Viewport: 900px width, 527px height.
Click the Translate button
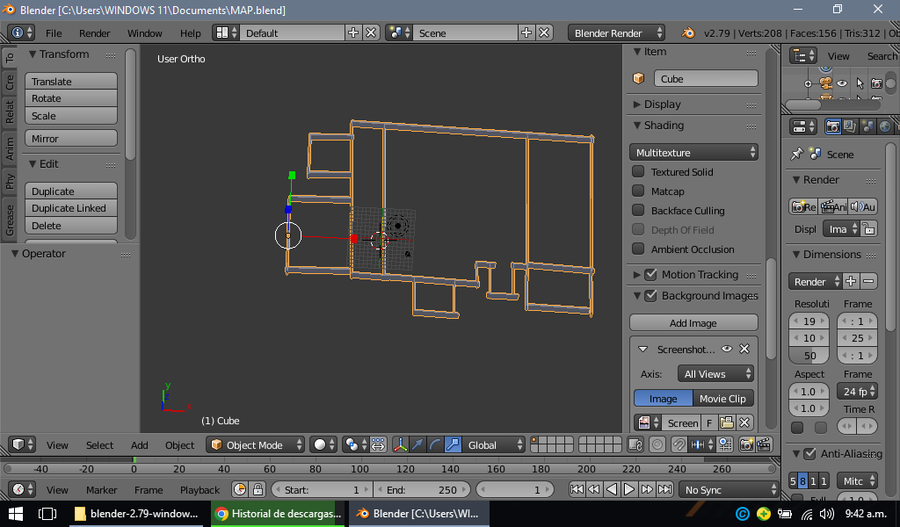pyautogui.click(x=71, y=81)
